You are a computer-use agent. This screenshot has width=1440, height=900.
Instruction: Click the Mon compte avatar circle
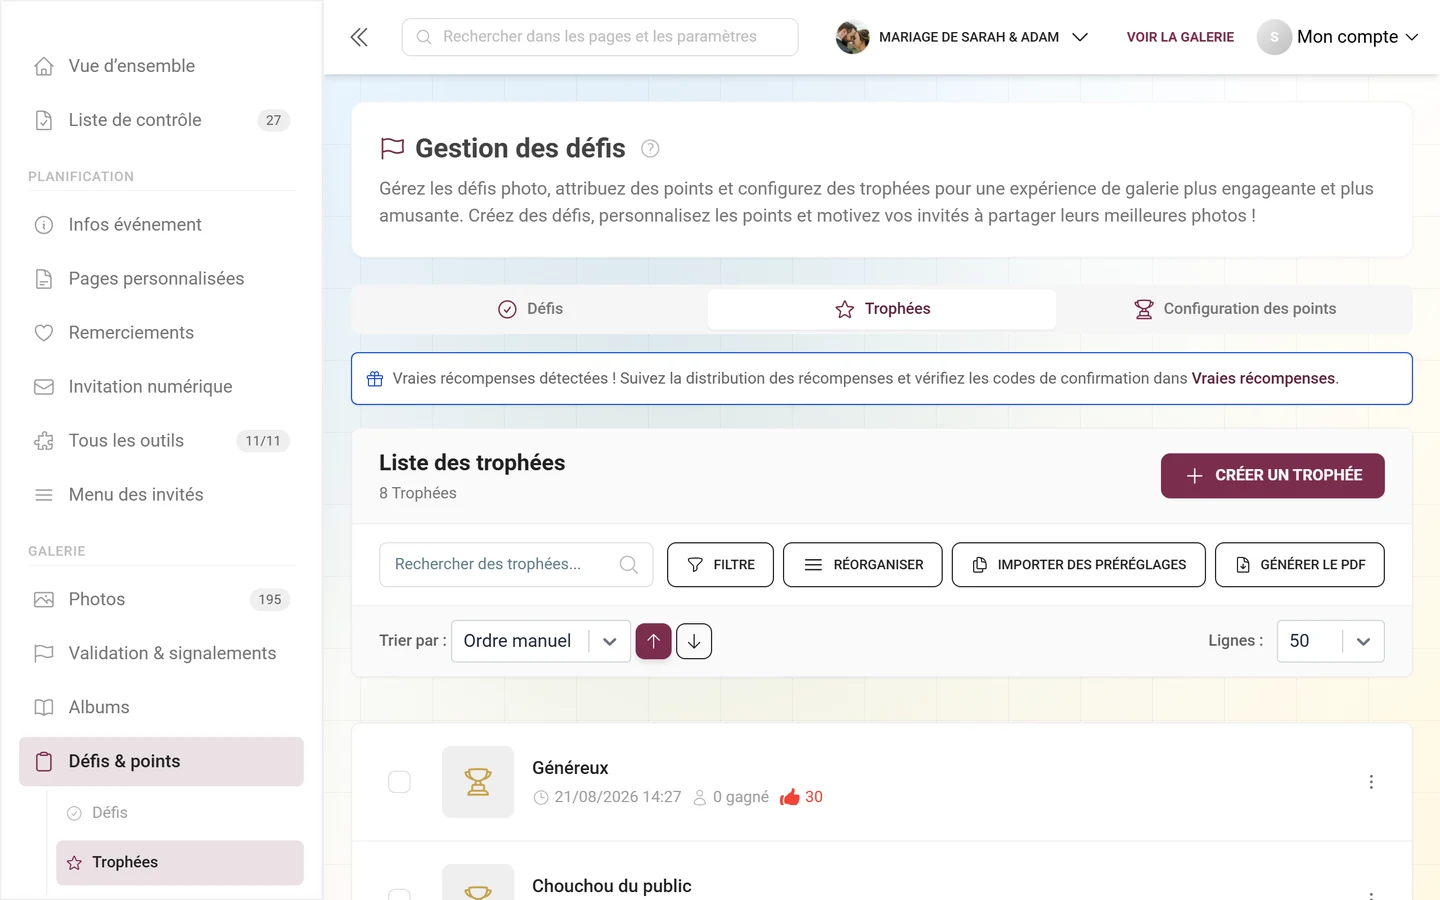[x=1274, y=37]
